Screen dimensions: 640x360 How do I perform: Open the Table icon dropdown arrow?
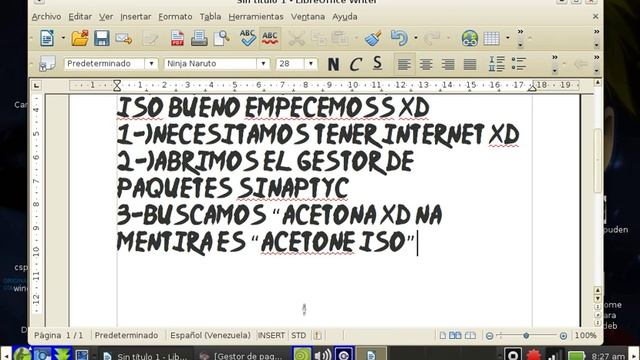(x=507, y=38)
